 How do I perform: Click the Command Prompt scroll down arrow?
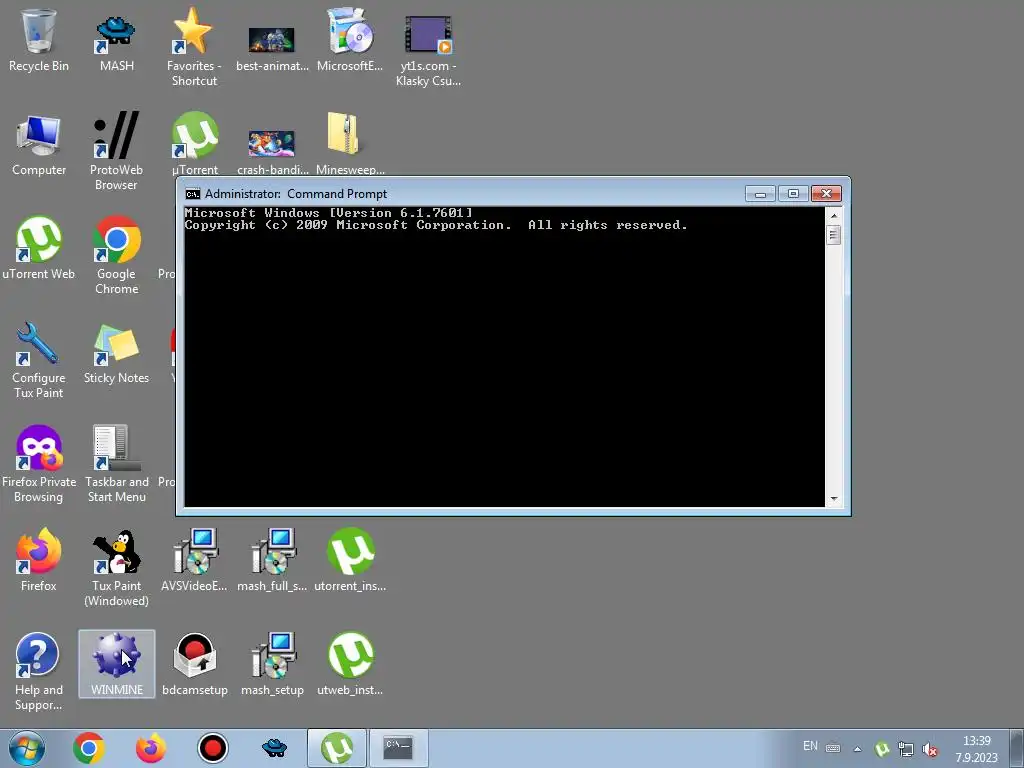833,499
